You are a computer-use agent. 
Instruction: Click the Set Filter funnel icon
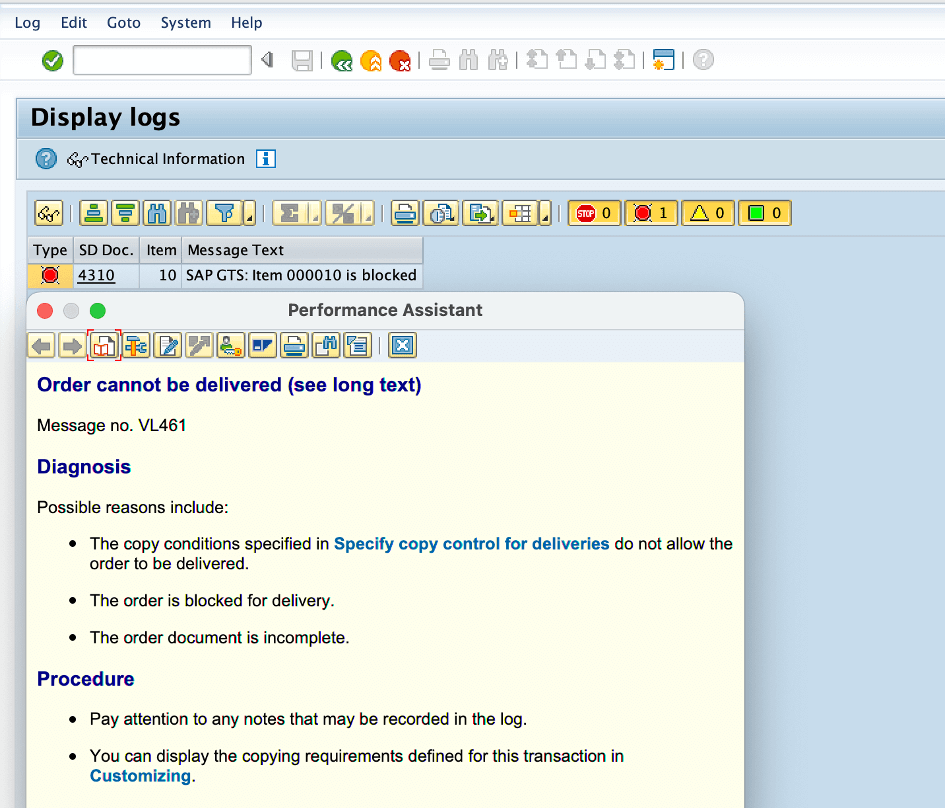pos(224,213)
